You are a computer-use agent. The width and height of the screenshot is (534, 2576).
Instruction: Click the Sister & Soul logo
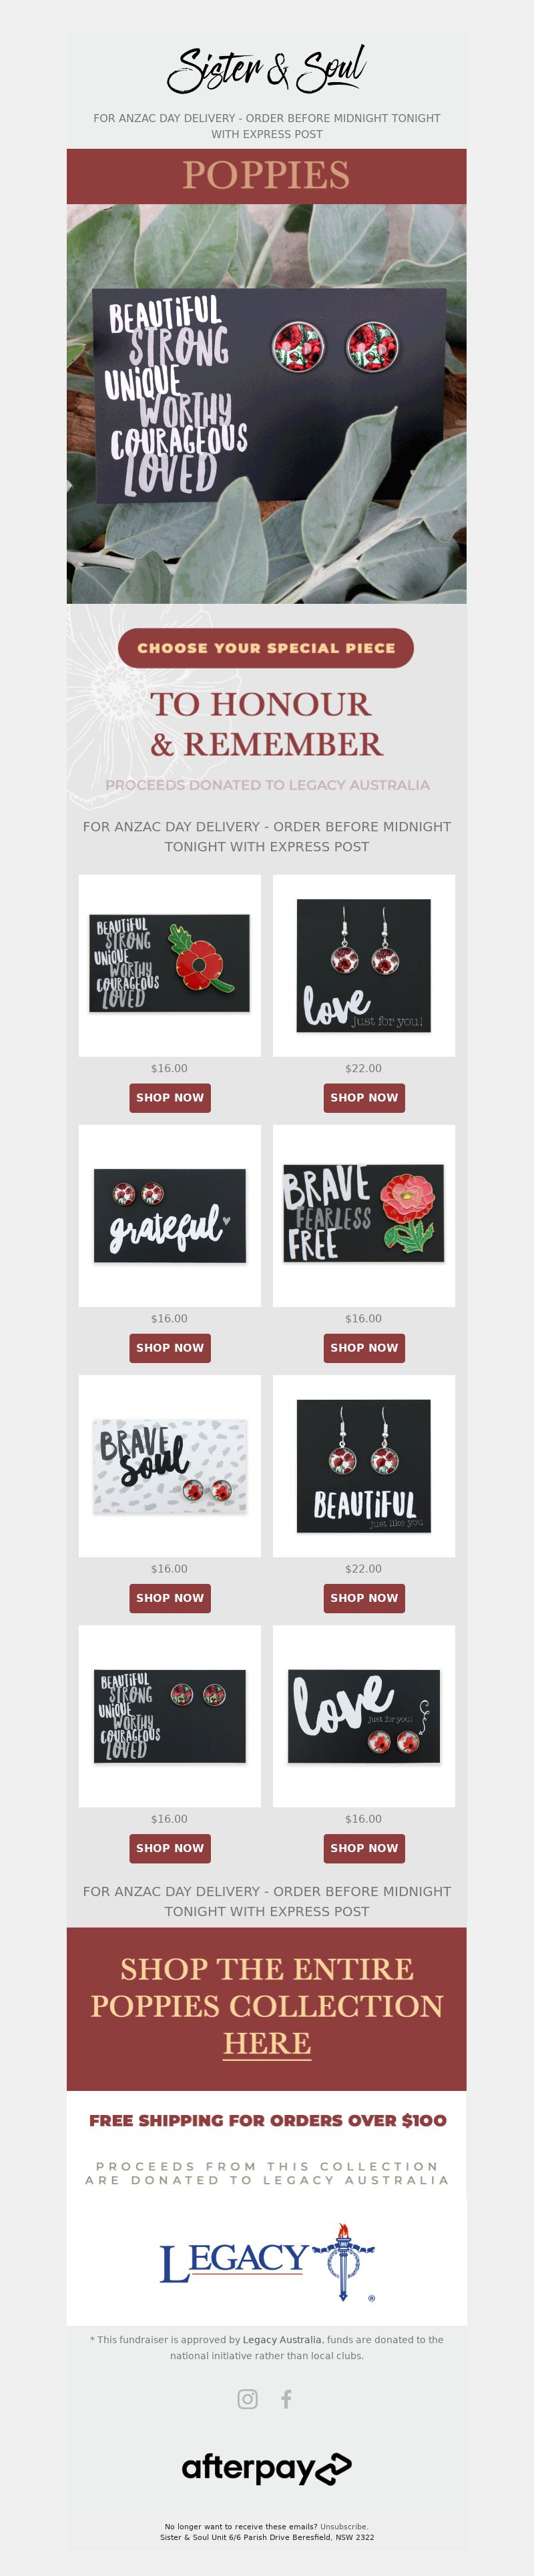tap(266, 69)
